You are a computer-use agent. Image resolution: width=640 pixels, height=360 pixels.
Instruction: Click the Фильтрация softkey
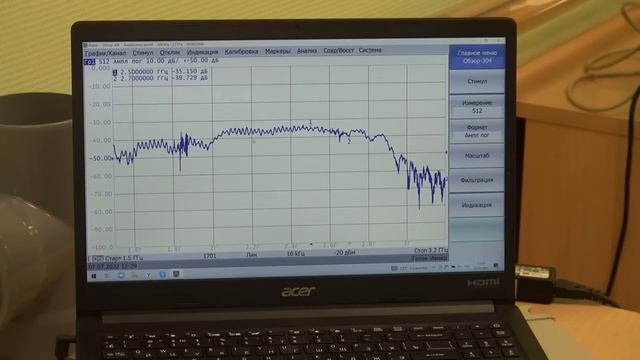click(x=477, y=180)
